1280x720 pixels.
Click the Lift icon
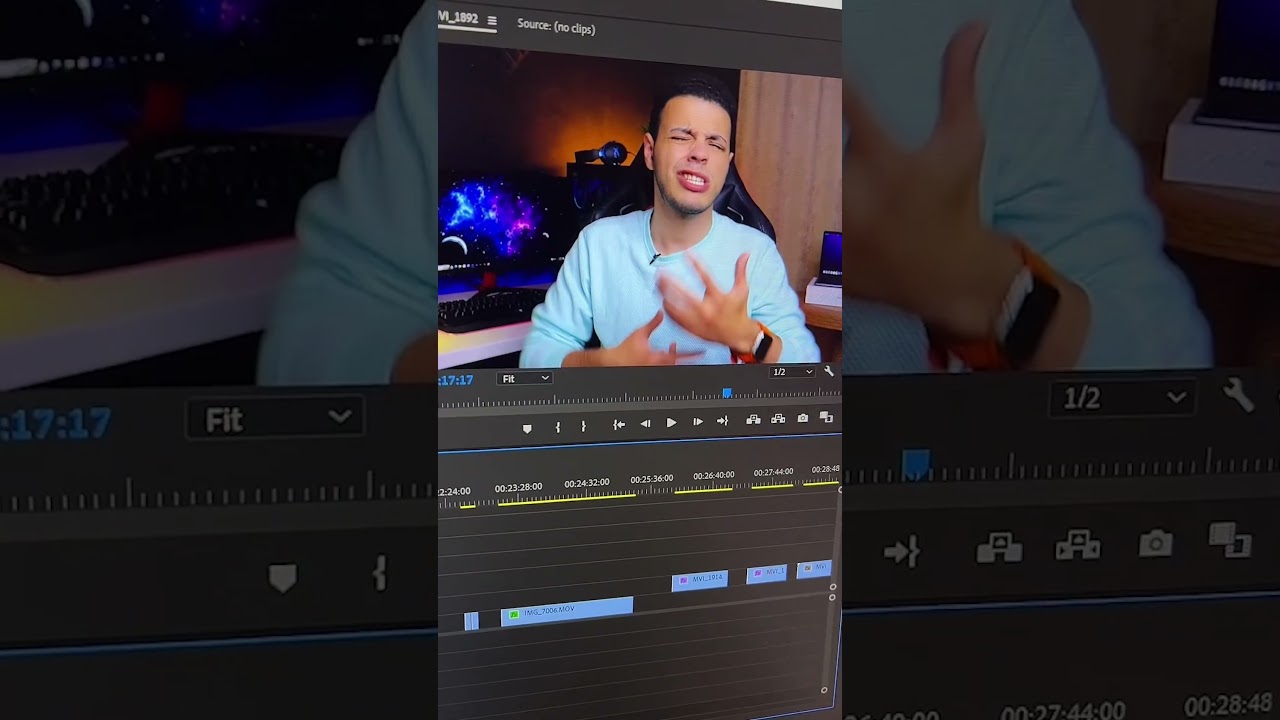tap(753, 419)
